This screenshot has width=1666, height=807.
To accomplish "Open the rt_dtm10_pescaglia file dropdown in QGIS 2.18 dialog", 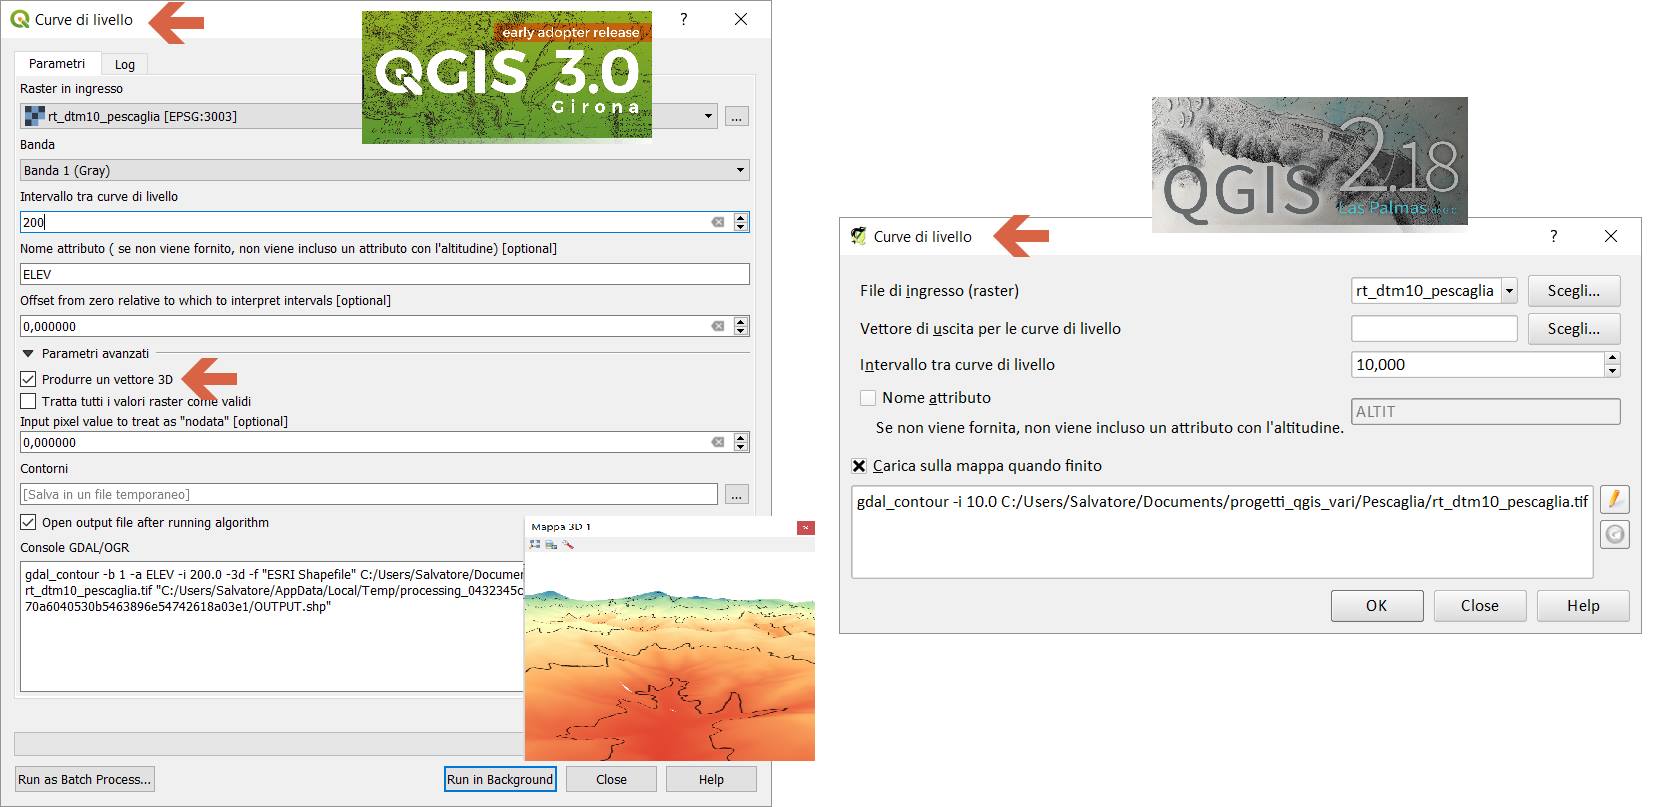I will 1508,291.
